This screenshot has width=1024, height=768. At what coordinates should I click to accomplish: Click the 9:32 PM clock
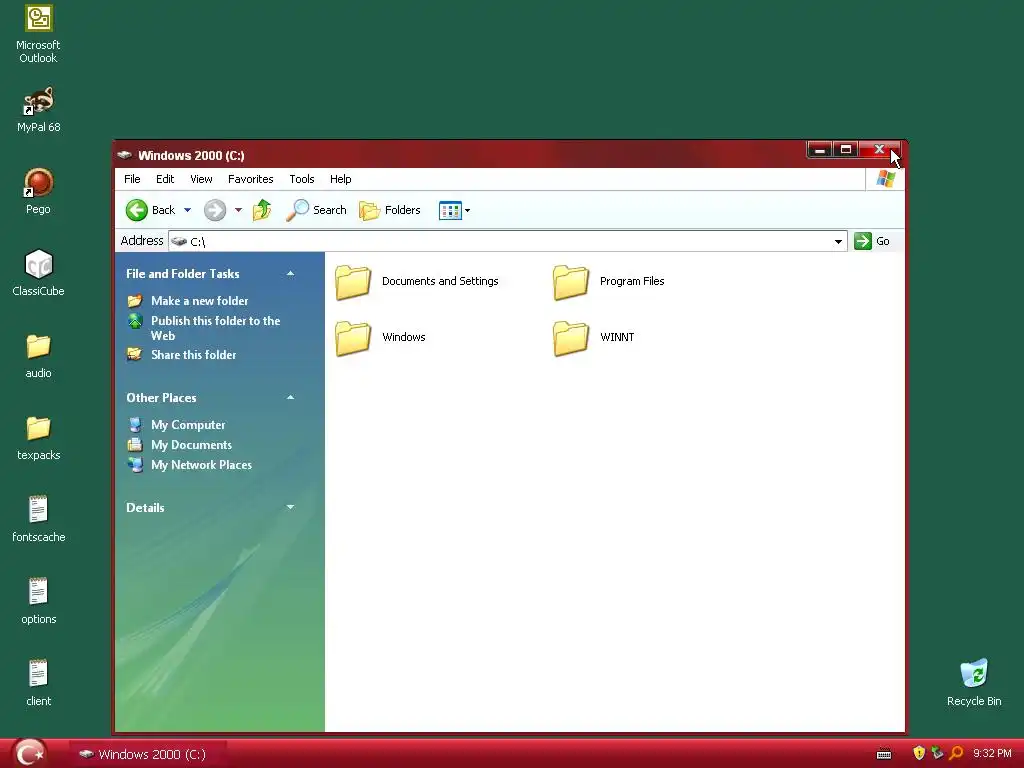click(x=992, y=754)
